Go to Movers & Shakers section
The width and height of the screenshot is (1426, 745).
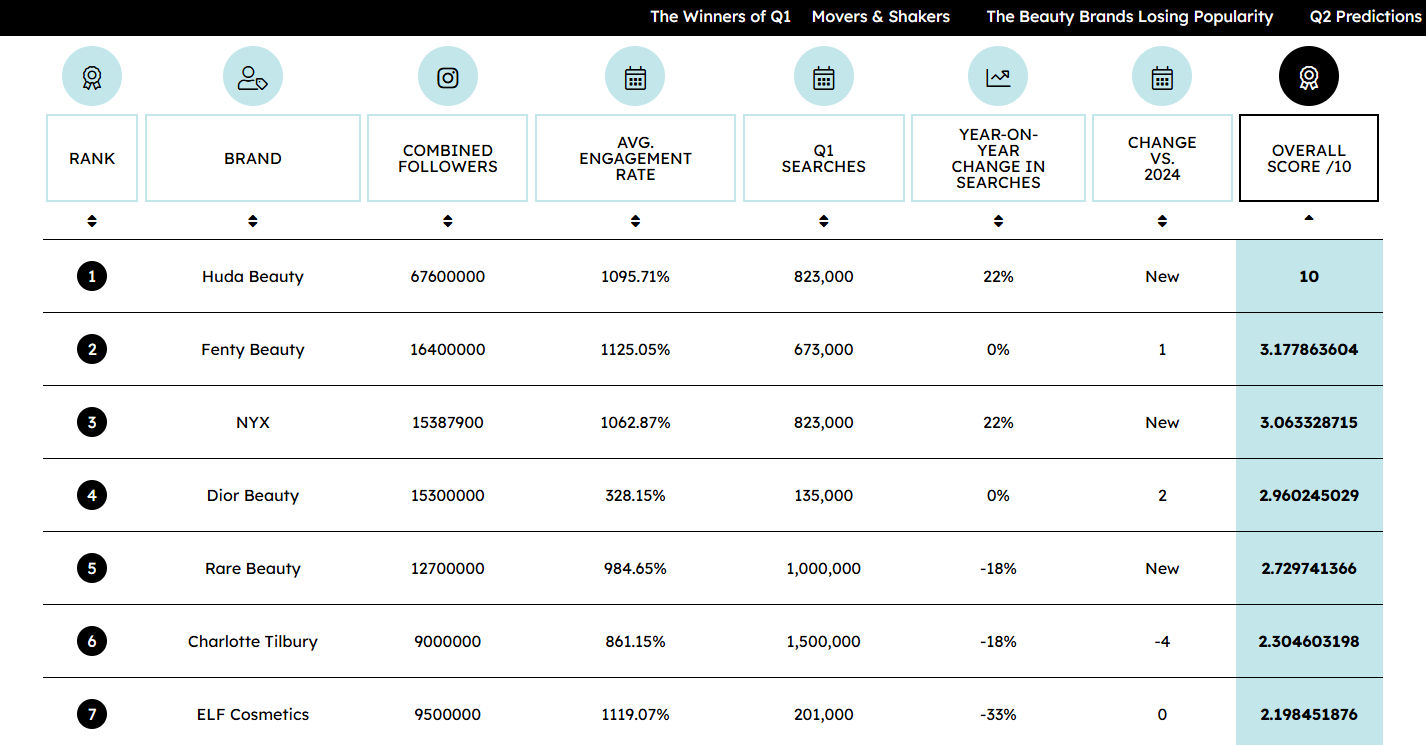(x=881, y=17)
